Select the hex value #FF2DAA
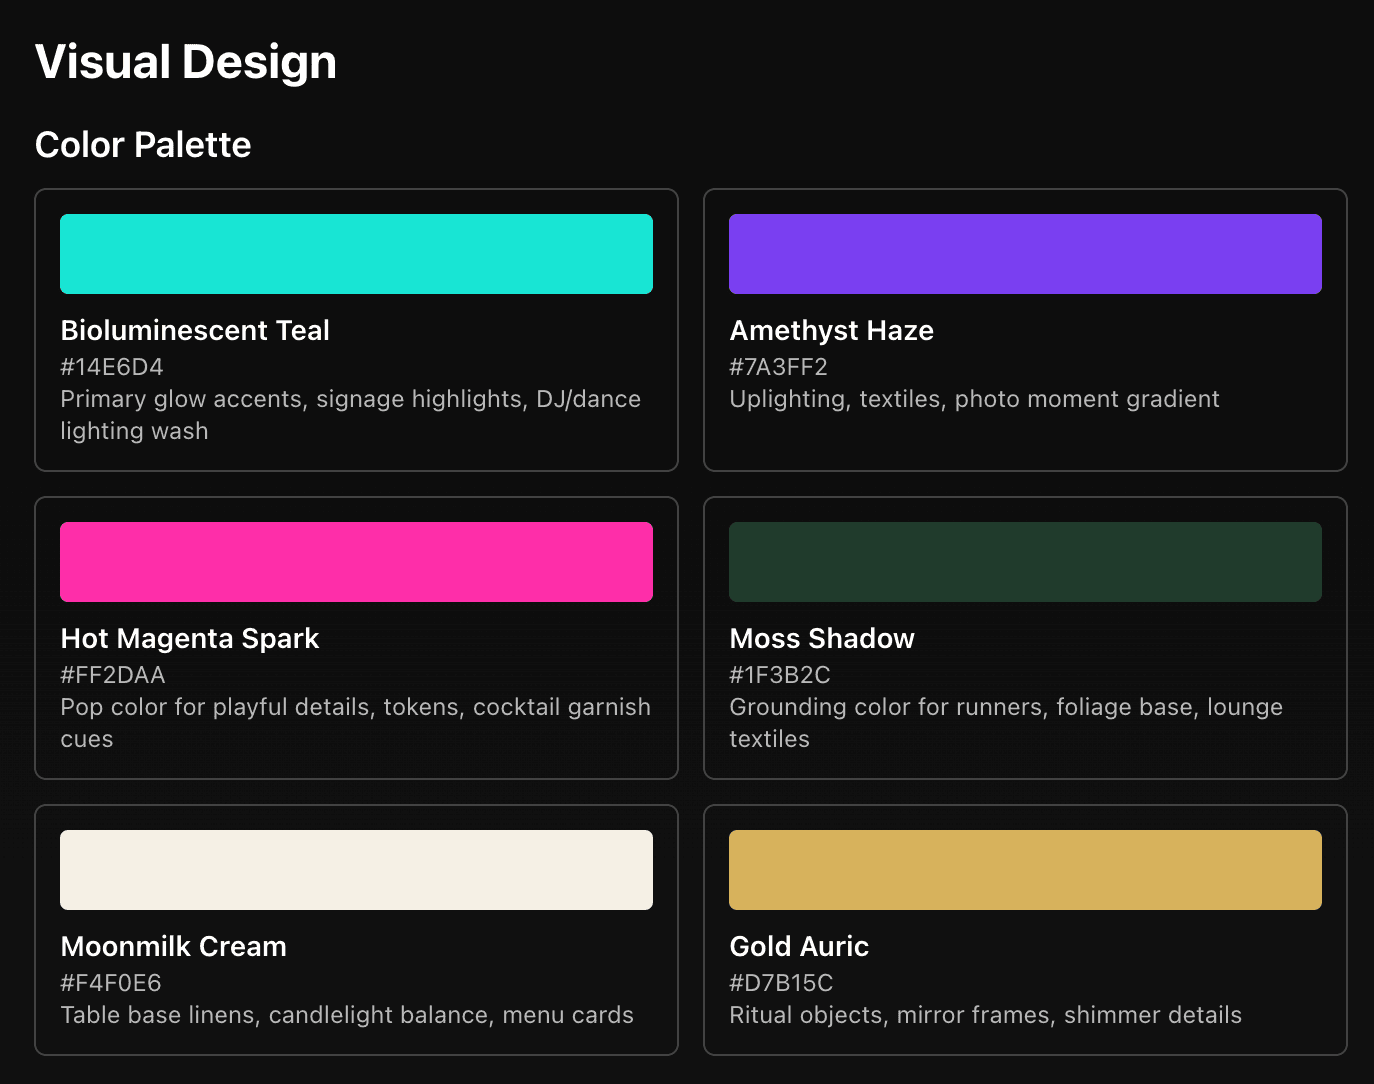Viewport: 1374px width, 1084px height. (x=113, y=674)
